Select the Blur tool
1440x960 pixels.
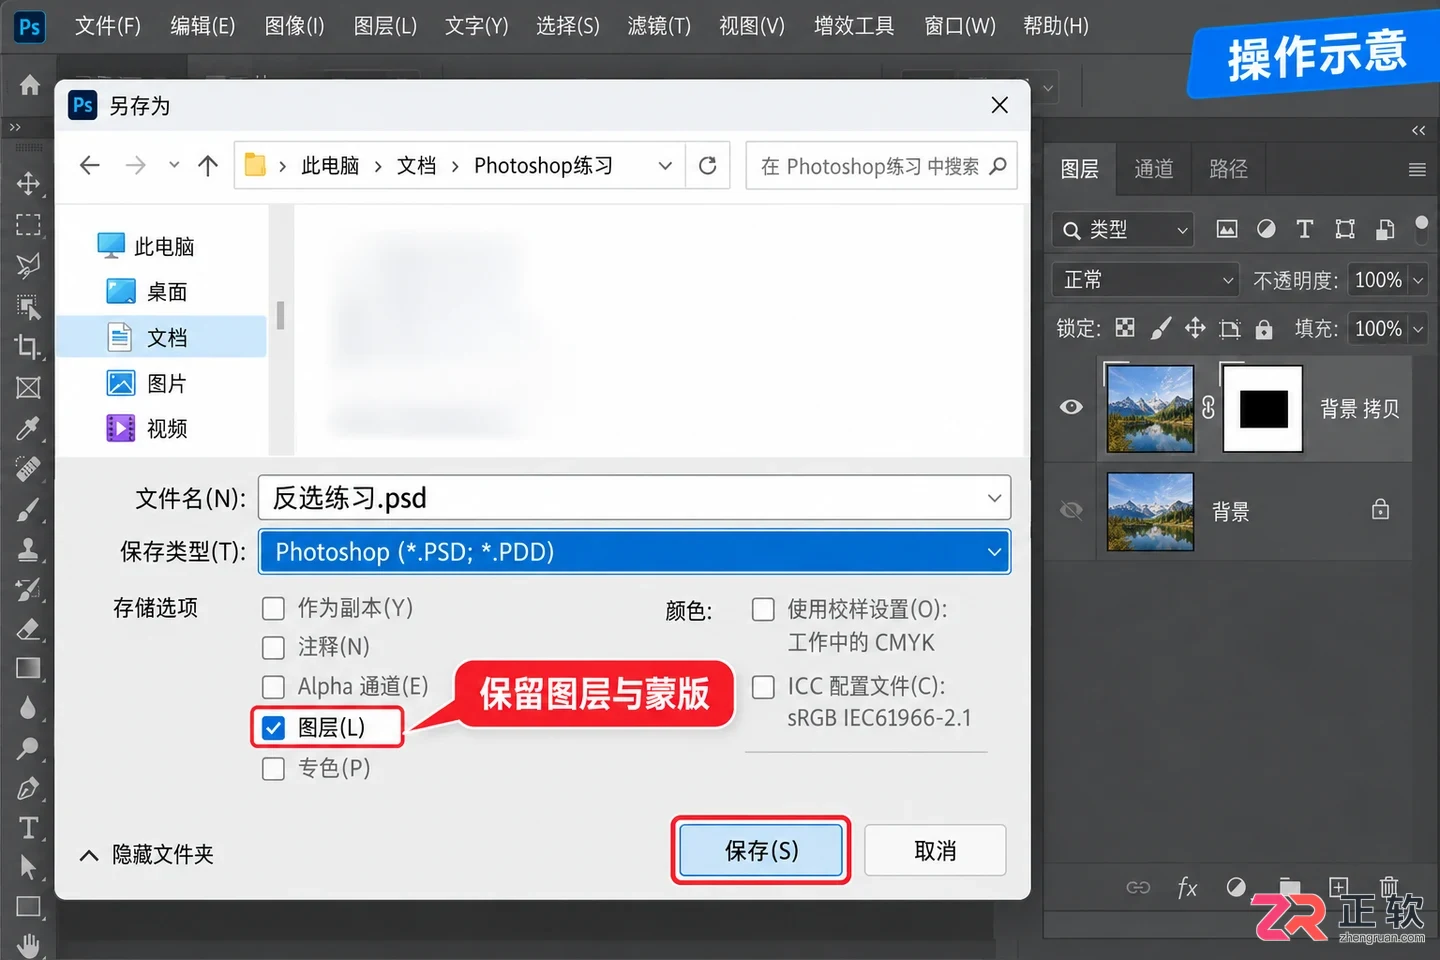coord(28,708)
